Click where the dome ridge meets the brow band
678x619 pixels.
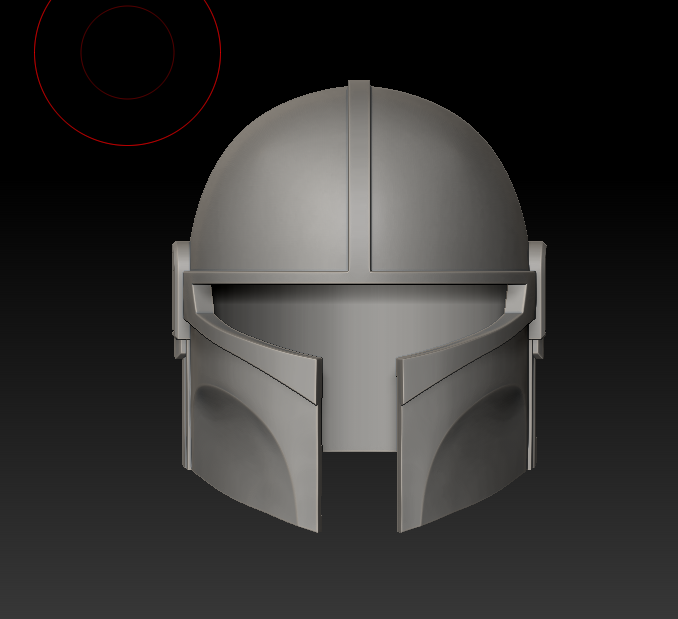tap(359, 271)
